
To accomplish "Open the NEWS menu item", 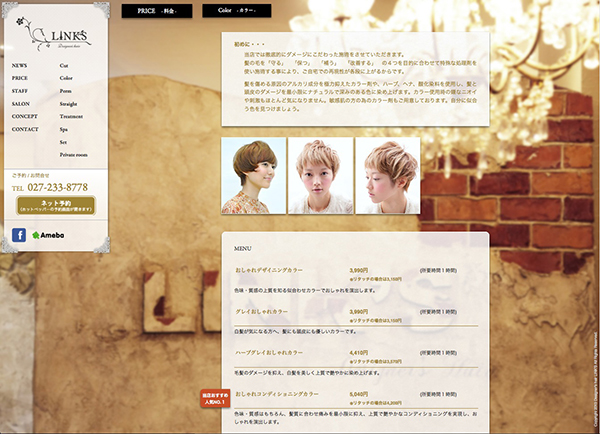I will 19,65.
